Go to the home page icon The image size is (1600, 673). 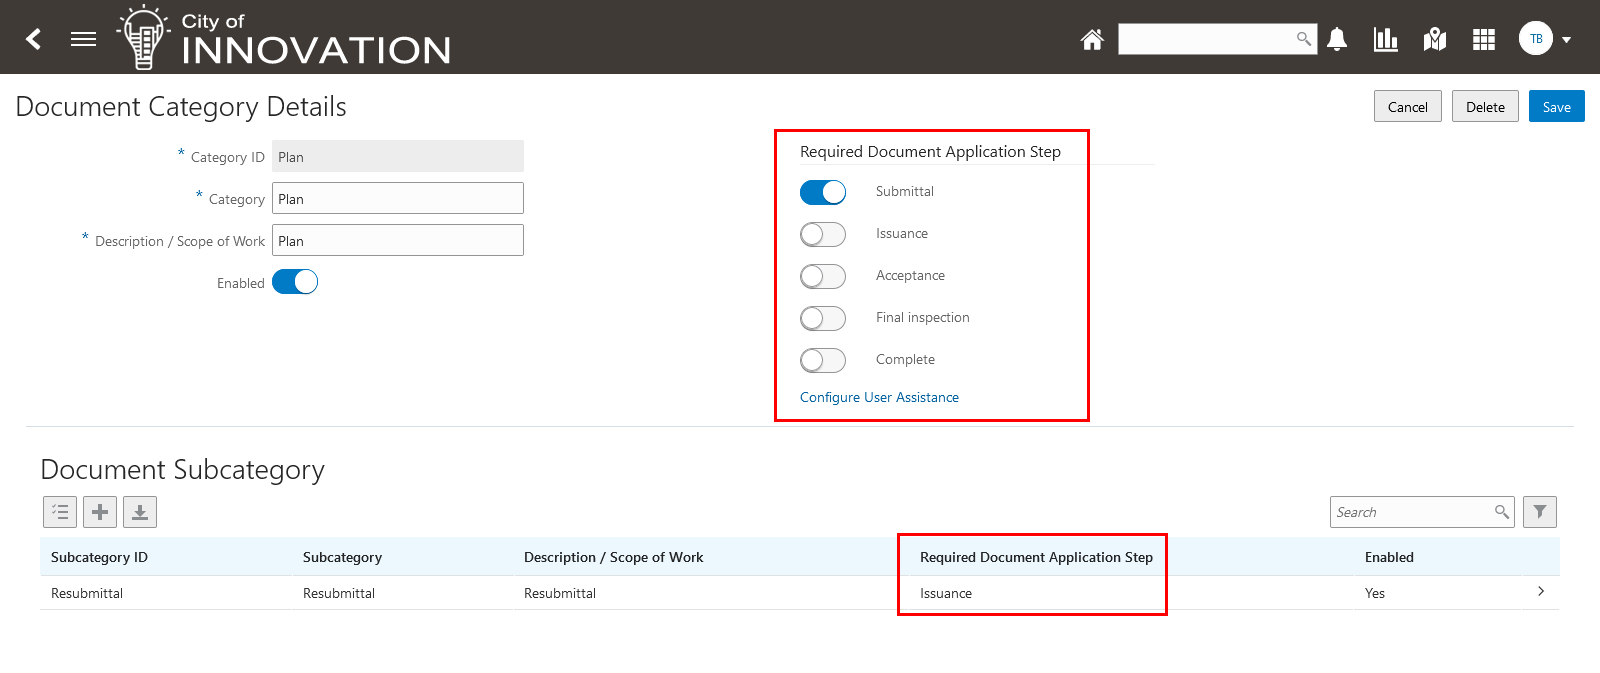pyautogui.click(x=1092, y=39)
